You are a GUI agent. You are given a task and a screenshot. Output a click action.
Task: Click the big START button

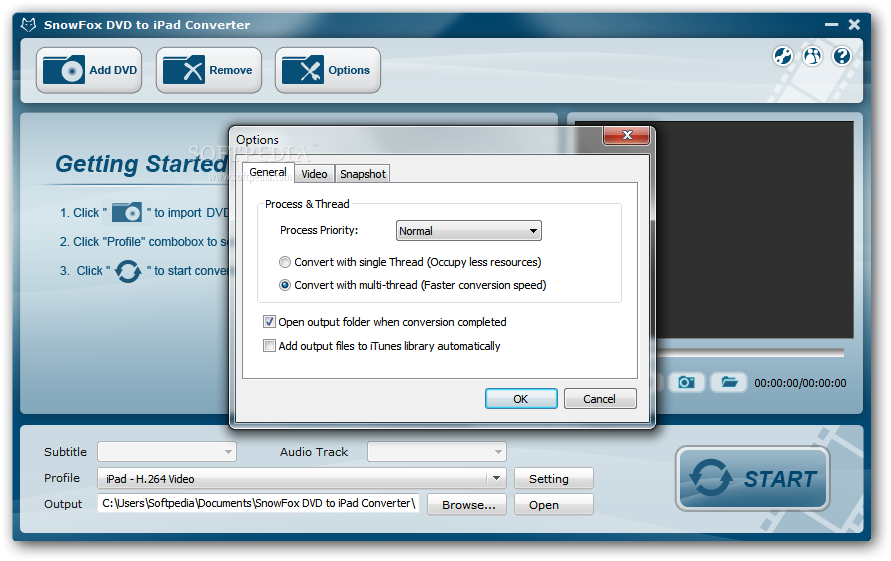(753, 479)
